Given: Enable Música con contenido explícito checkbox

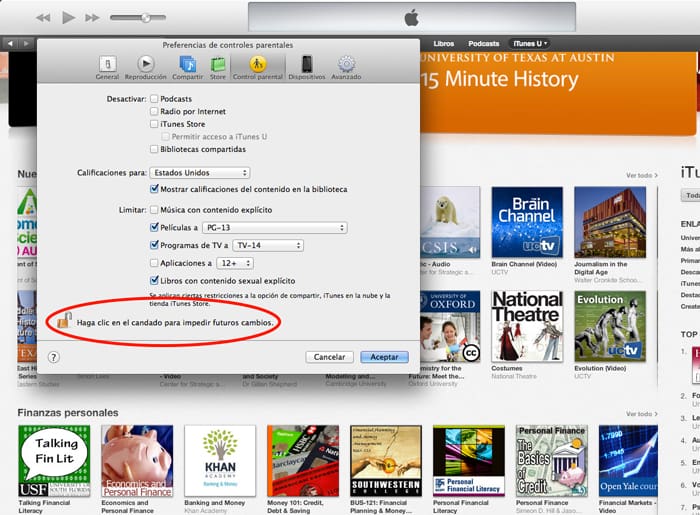Looking at the screenshot, I should [x=154, y=209].
